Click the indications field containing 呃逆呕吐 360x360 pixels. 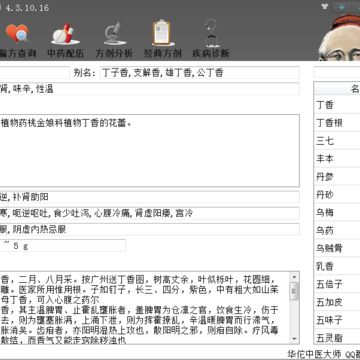click(150, 213)
